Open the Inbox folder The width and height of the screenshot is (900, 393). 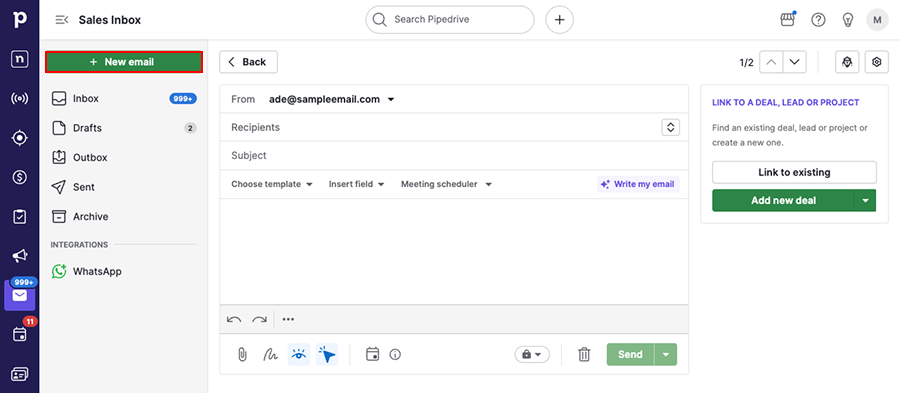(123, 99)
